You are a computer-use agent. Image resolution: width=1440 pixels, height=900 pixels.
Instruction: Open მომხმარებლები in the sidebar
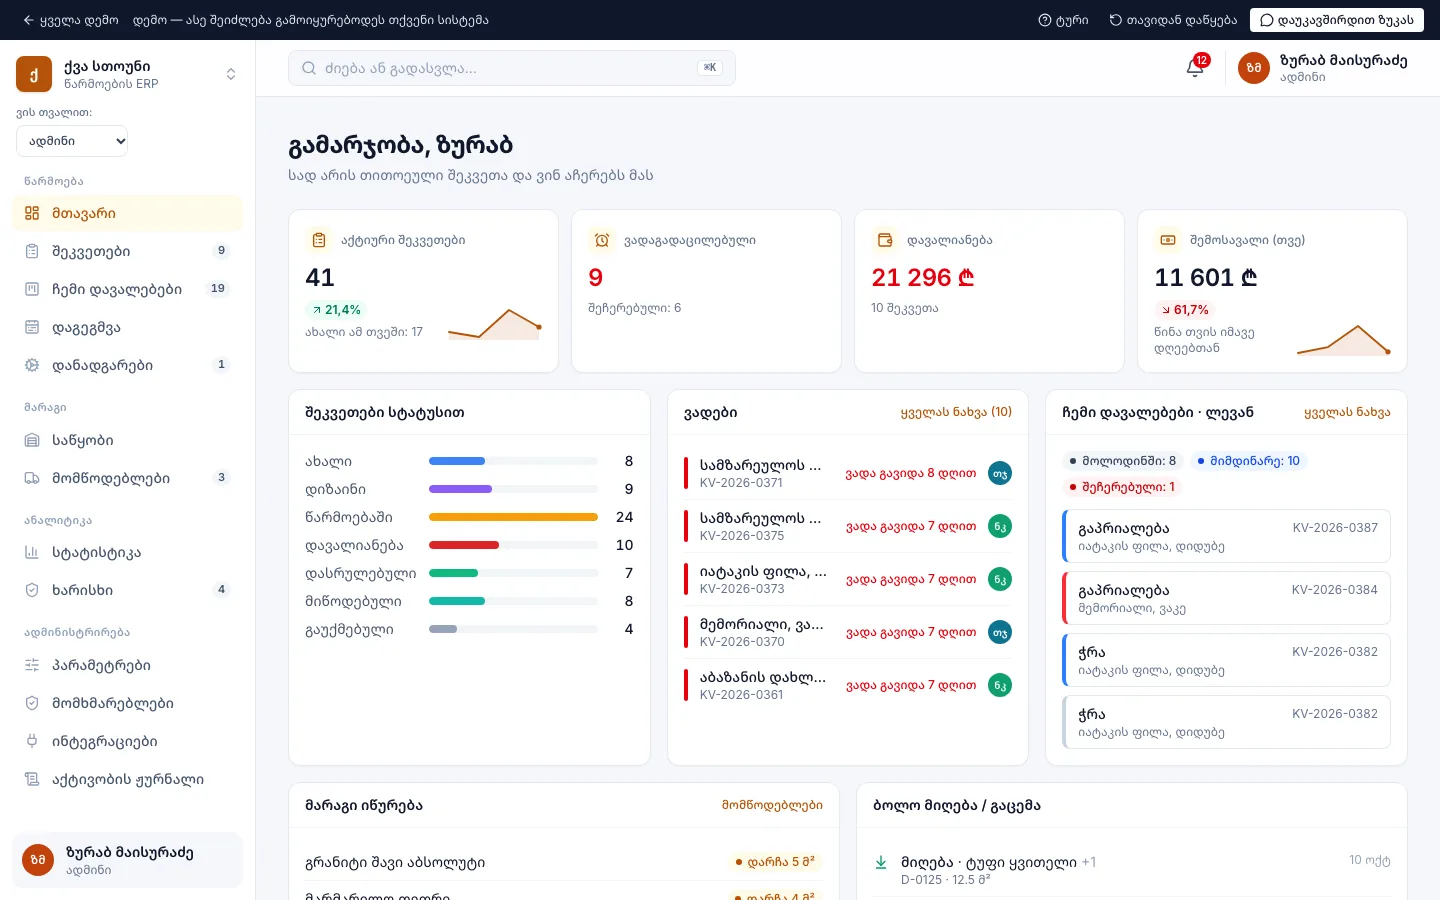pyautogui.click(x=127, y=703)
